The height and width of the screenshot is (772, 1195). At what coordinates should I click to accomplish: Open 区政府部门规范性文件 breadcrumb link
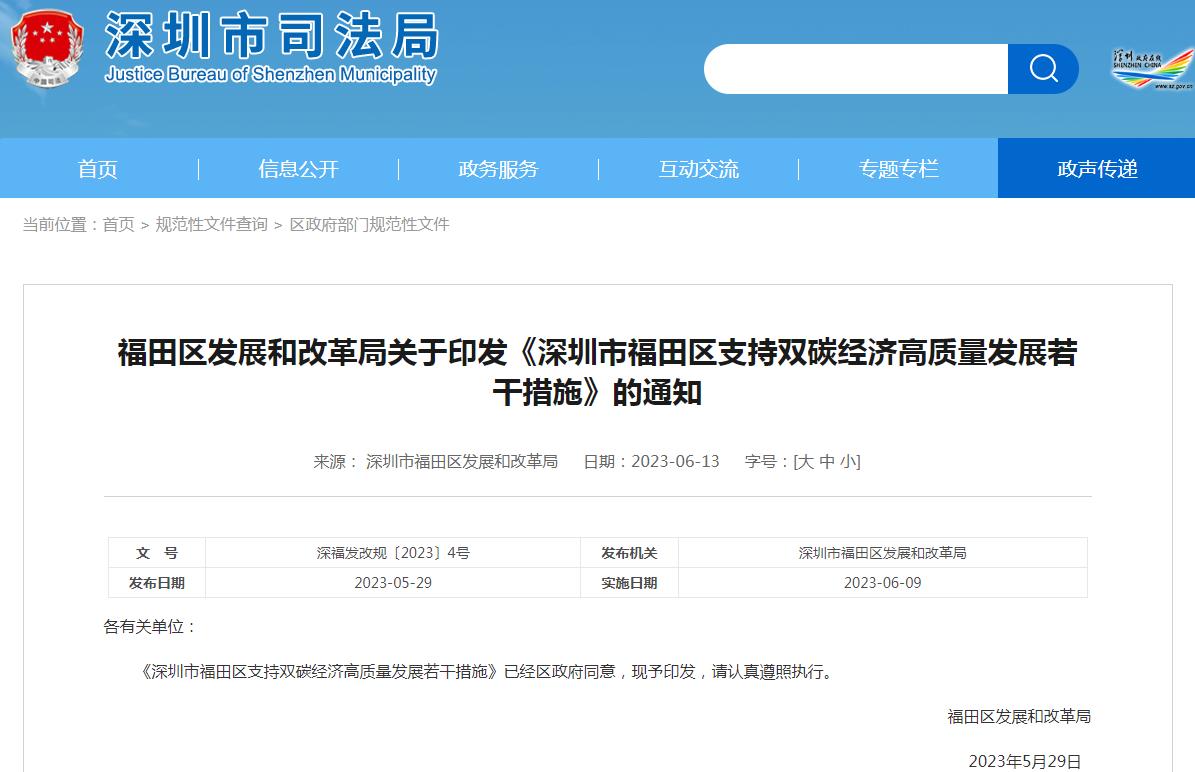pos(369,225)
